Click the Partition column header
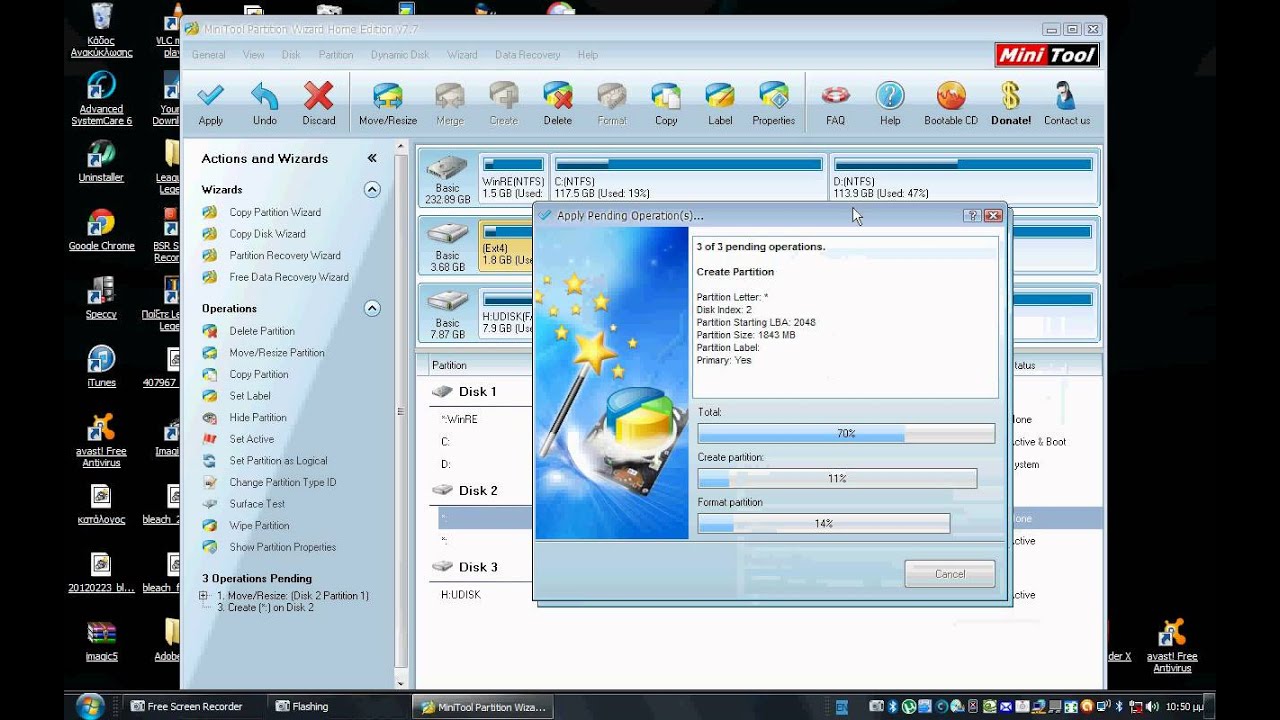Image resolution: width=1280 pixels, height=720 pixels. 450,365
